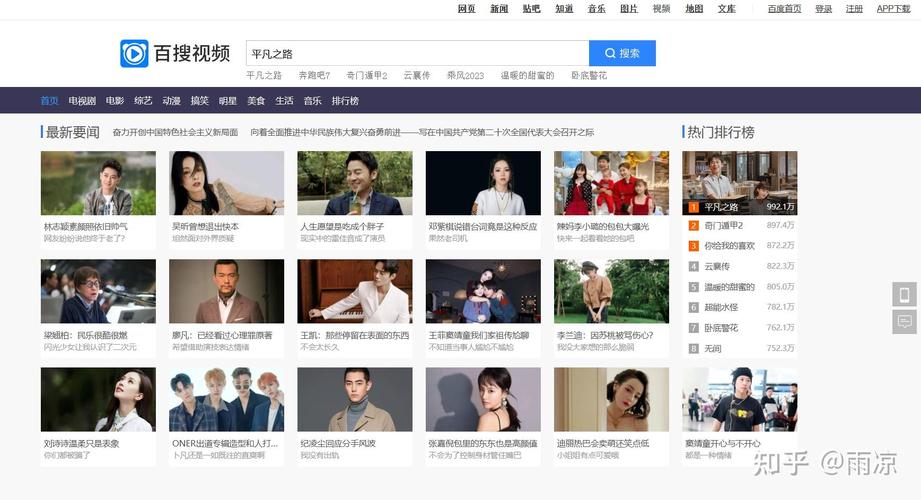Switch to the 电视剧 tab
This screenshot has height=500, width=921.
82,100
